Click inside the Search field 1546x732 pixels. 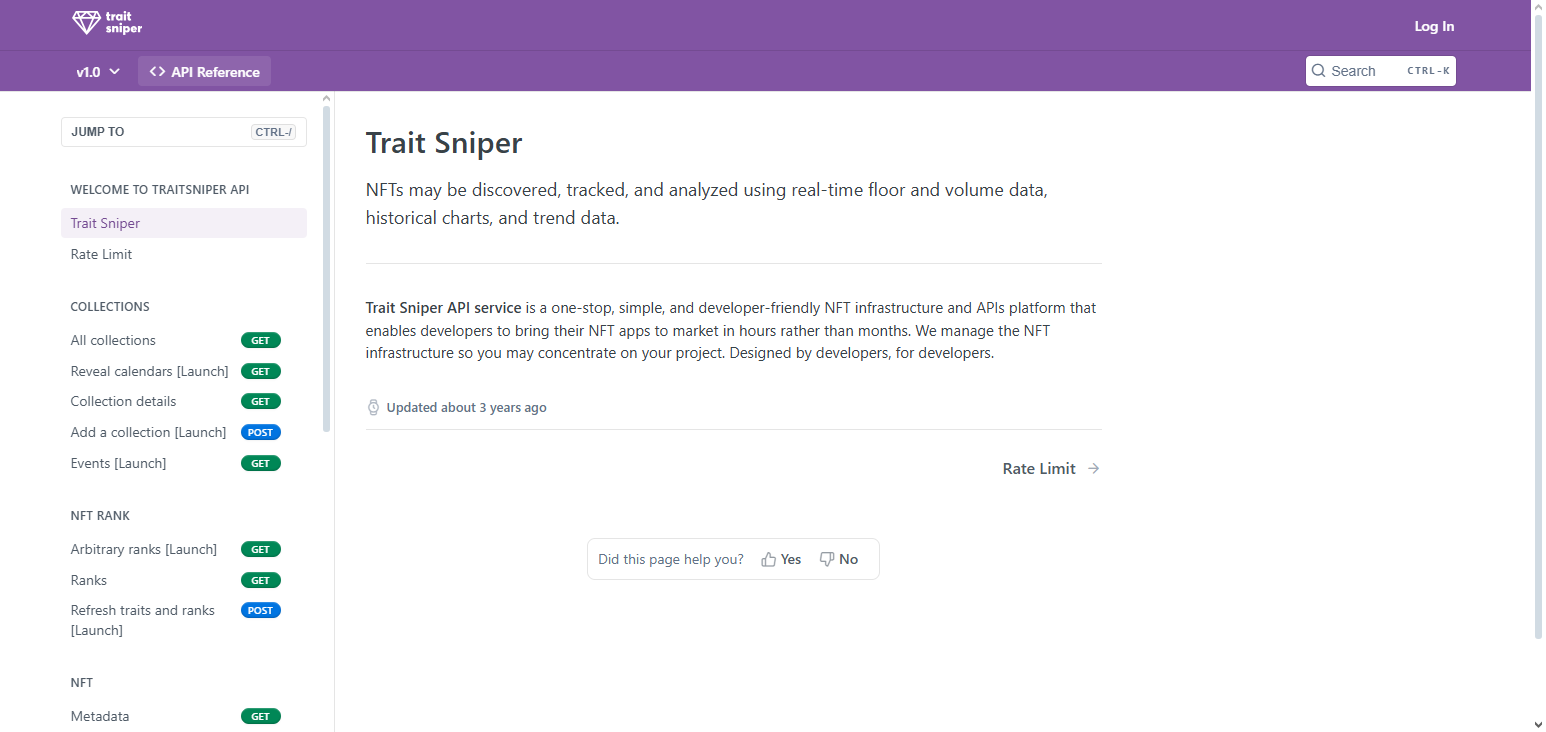coord(1365,71)
